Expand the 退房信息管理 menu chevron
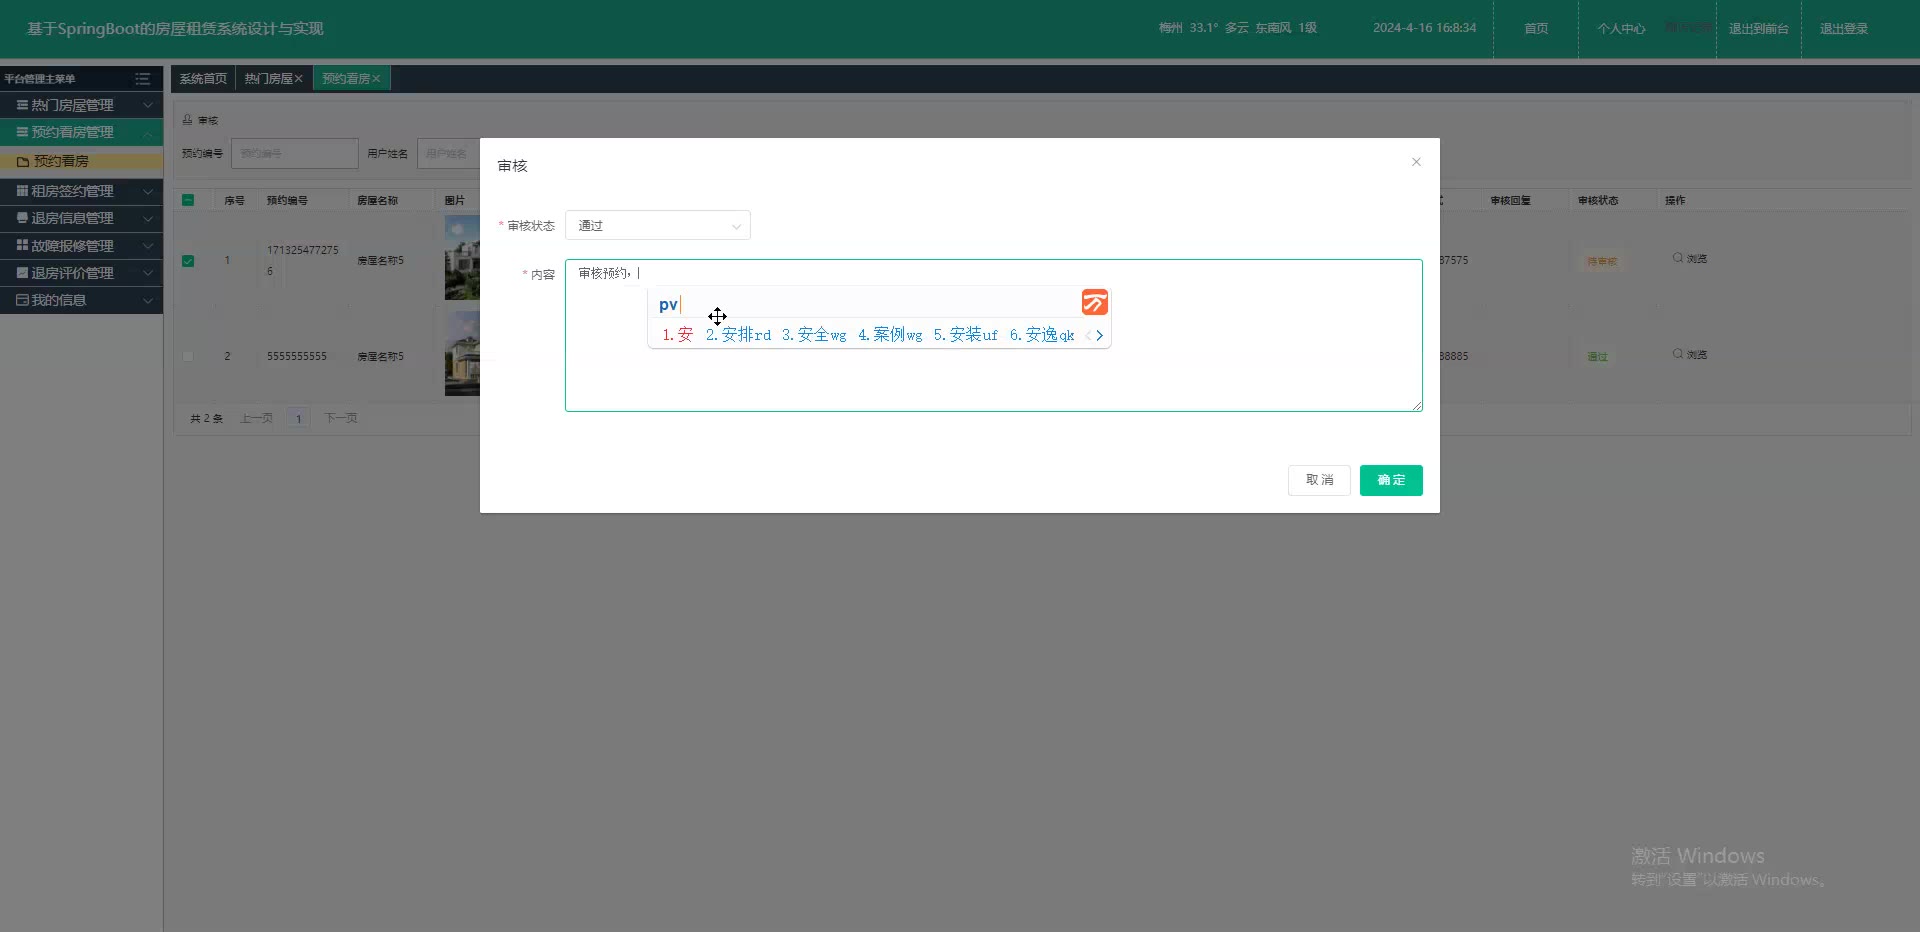Image resolution: width=1920 pixels, height=932 pixels. click(148, 218)
